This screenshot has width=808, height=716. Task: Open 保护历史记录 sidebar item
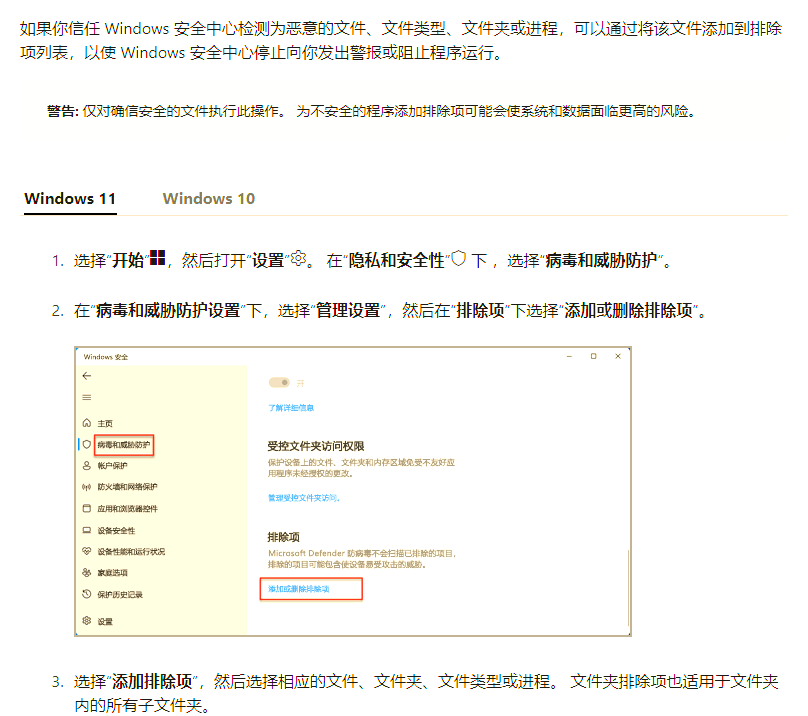click(x=120, y=594)
